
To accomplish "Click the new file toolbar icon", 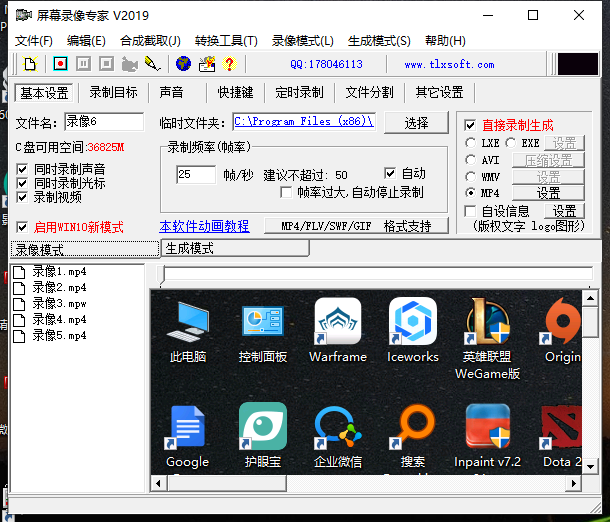I will click(x=30, y=64).
